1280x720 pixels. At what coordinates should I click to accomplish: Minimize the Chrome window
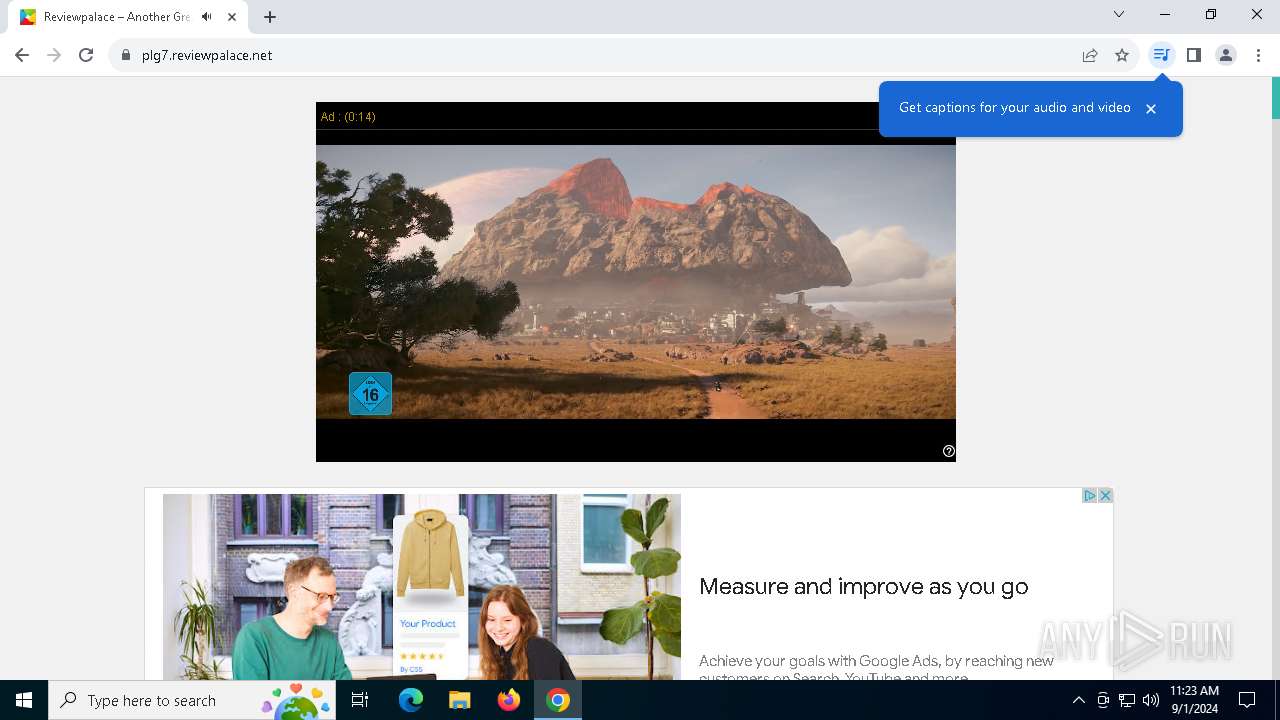pyautogui.click(x=1165, y=14)
